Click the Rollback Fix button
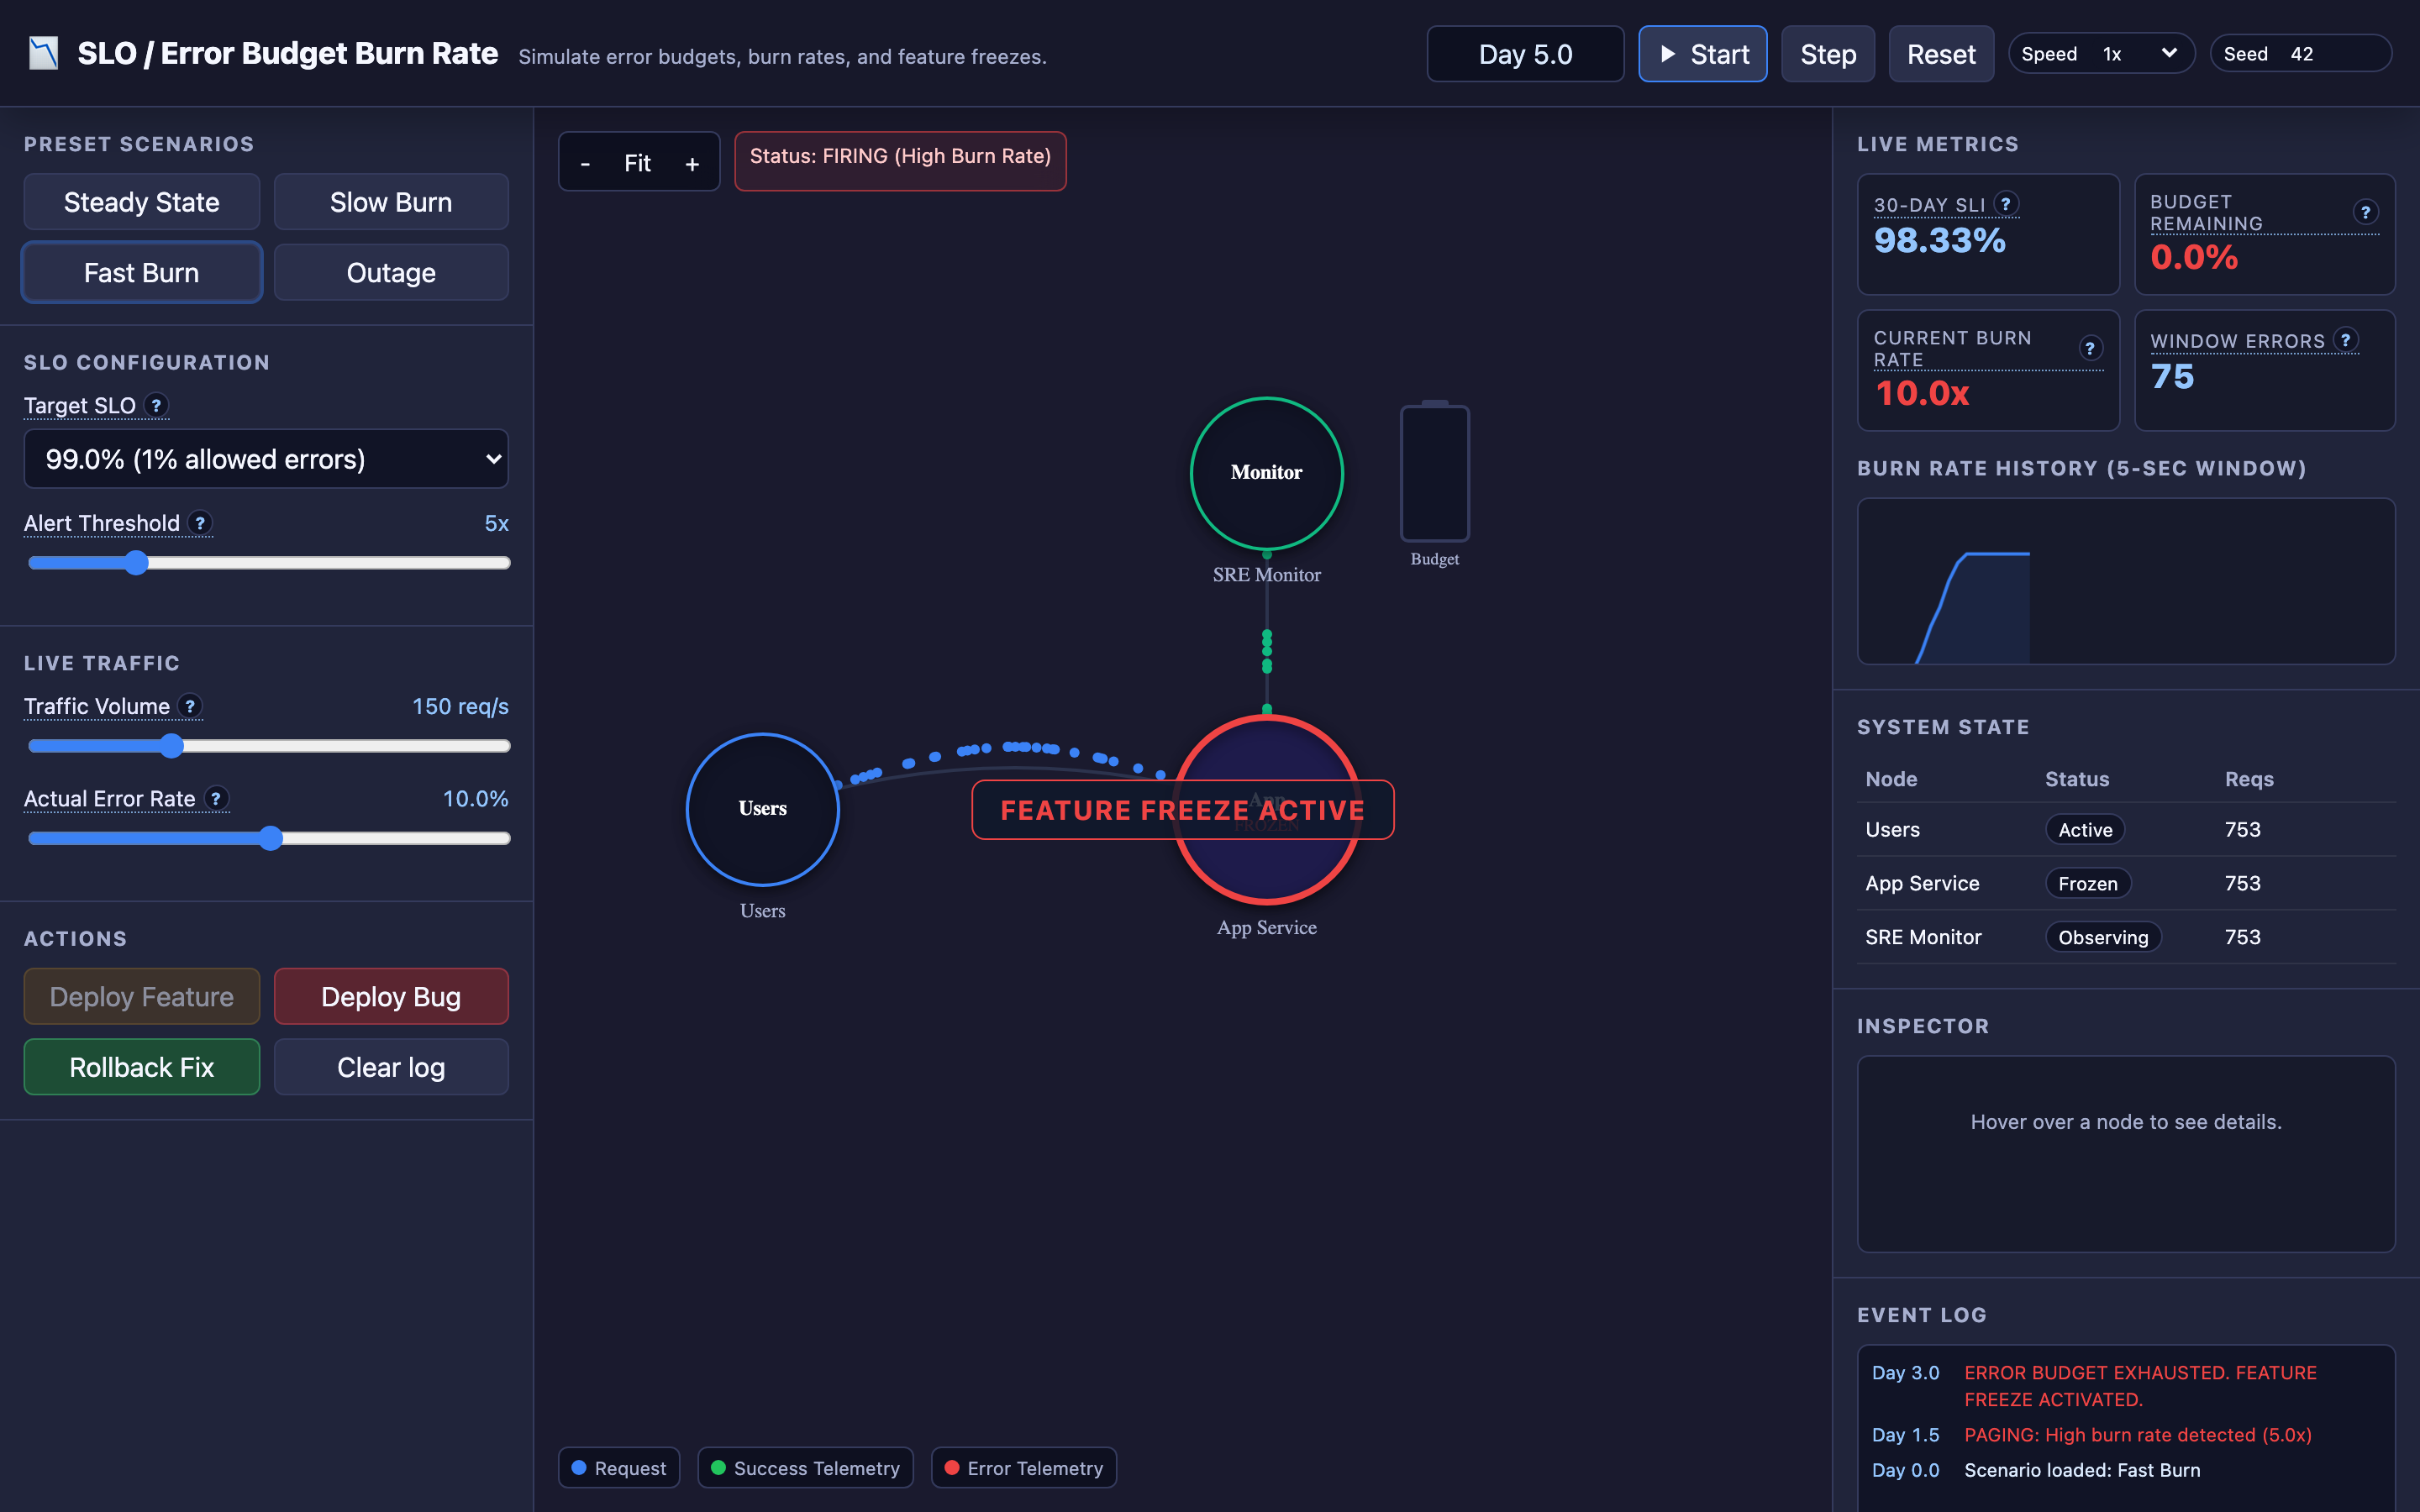This screenshot has width=2420, height=1512. click(x=142, y=1067)
